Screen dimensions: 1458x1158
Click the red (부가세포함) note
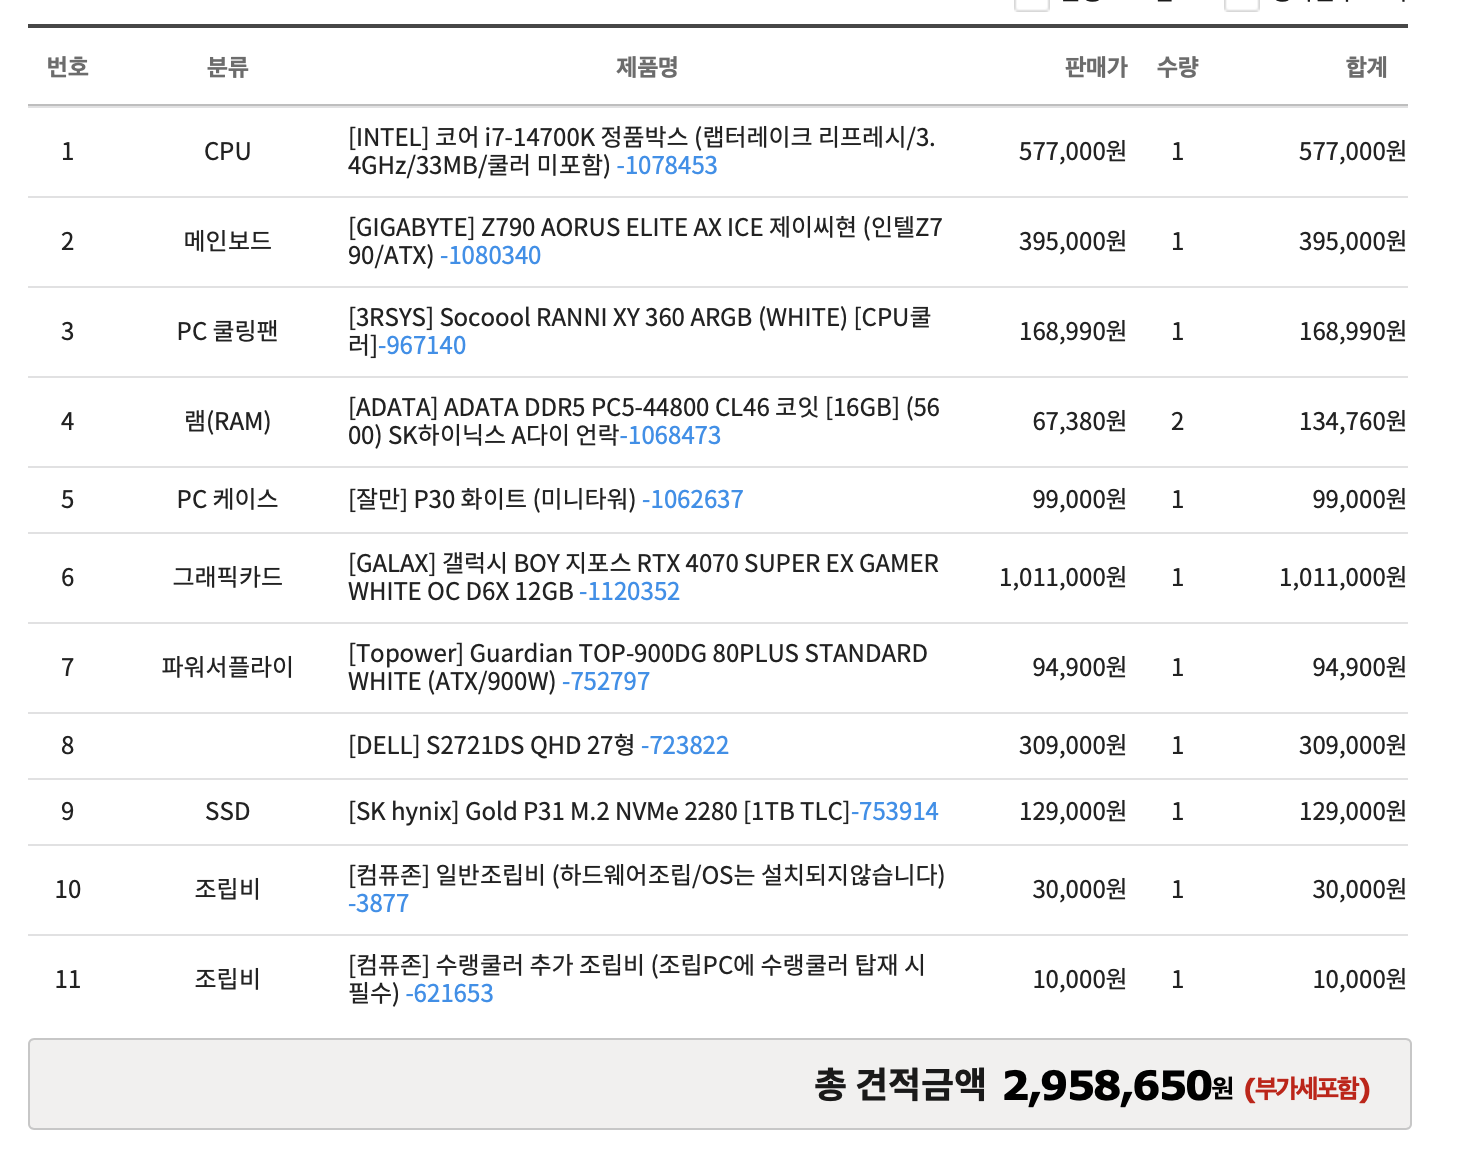point(1307,1089)
